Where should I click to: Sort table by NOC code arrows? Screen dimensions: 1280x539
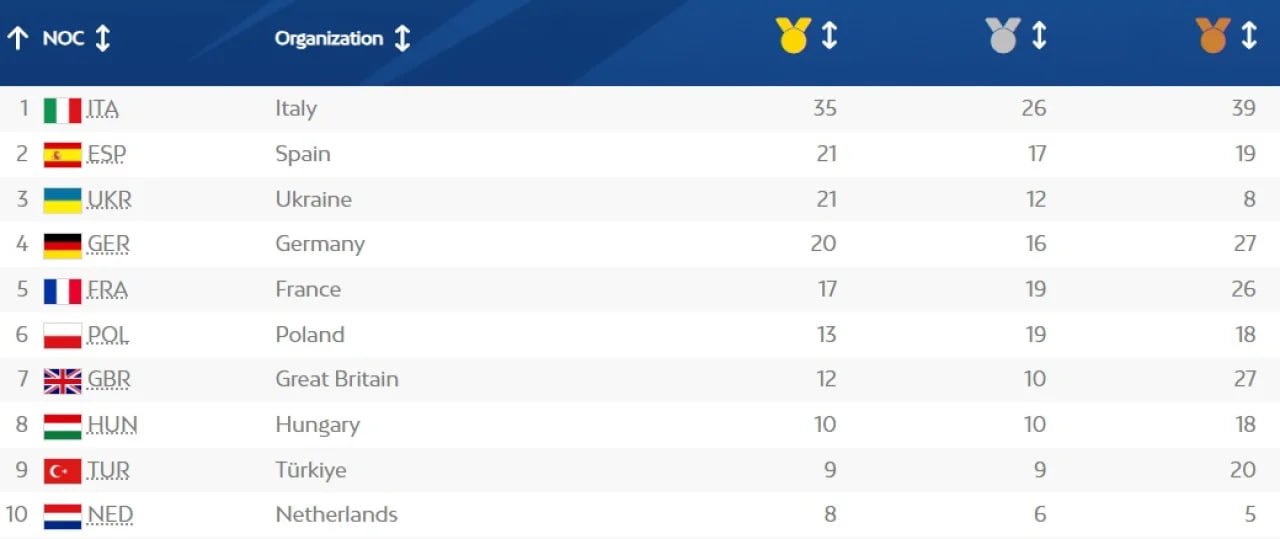tap(102, 39)
